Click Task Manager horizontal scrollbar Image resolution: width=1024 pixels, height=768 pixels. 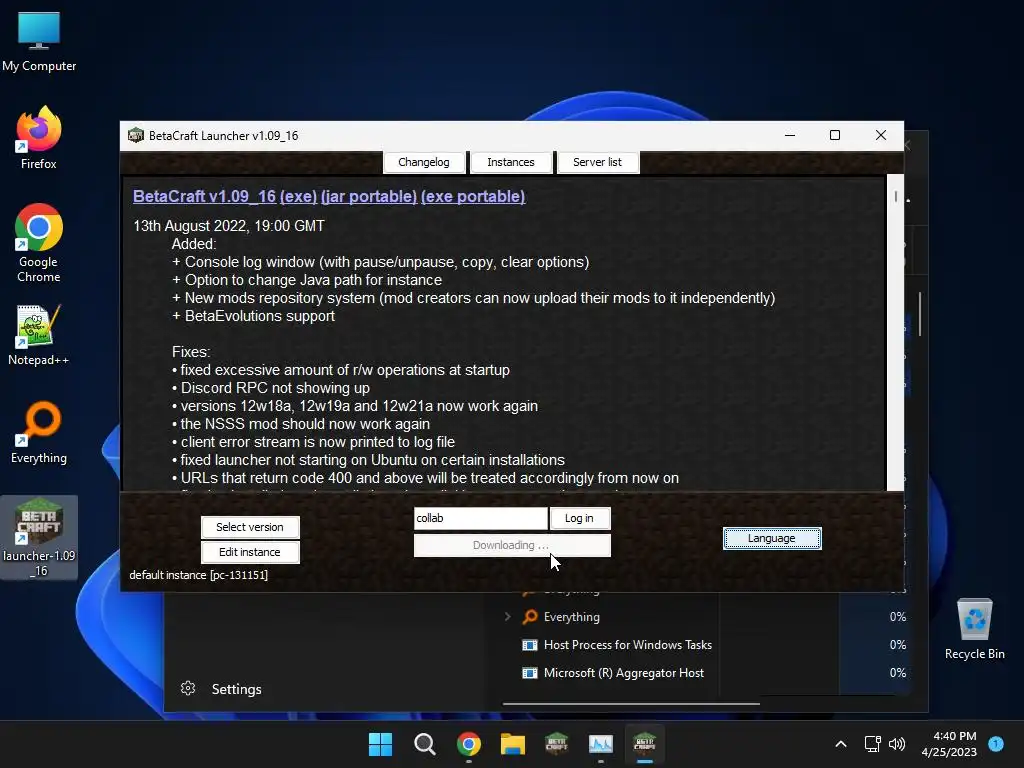pos(631,704)
